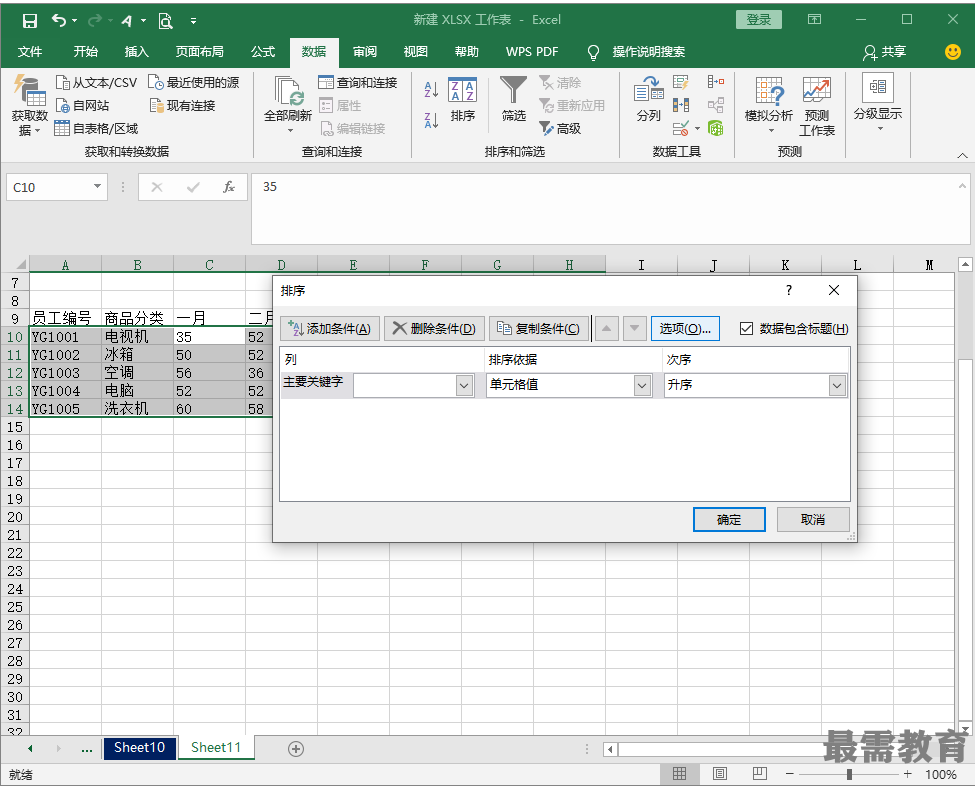Open Outline (分级显示) group
975x786 pixels.
(x=878, y=103)
